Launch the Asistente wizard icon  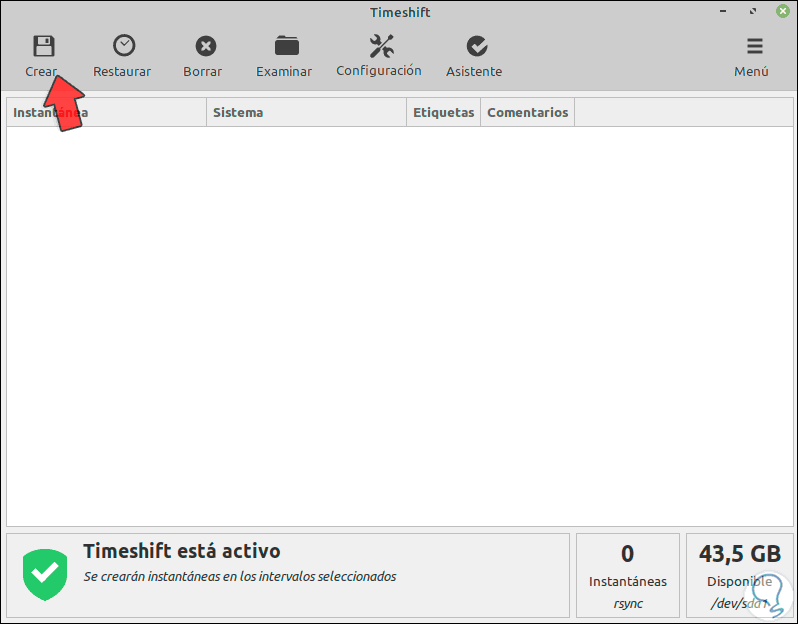477,46
